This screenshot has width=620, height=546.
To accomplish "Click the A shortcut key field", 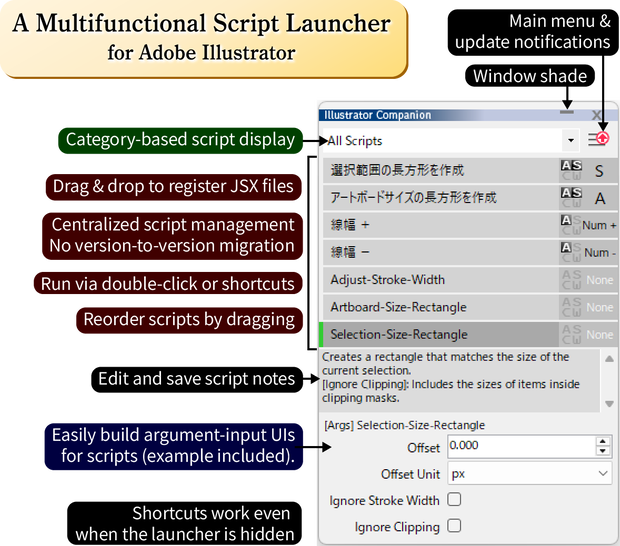I will [x=599, y=198].
